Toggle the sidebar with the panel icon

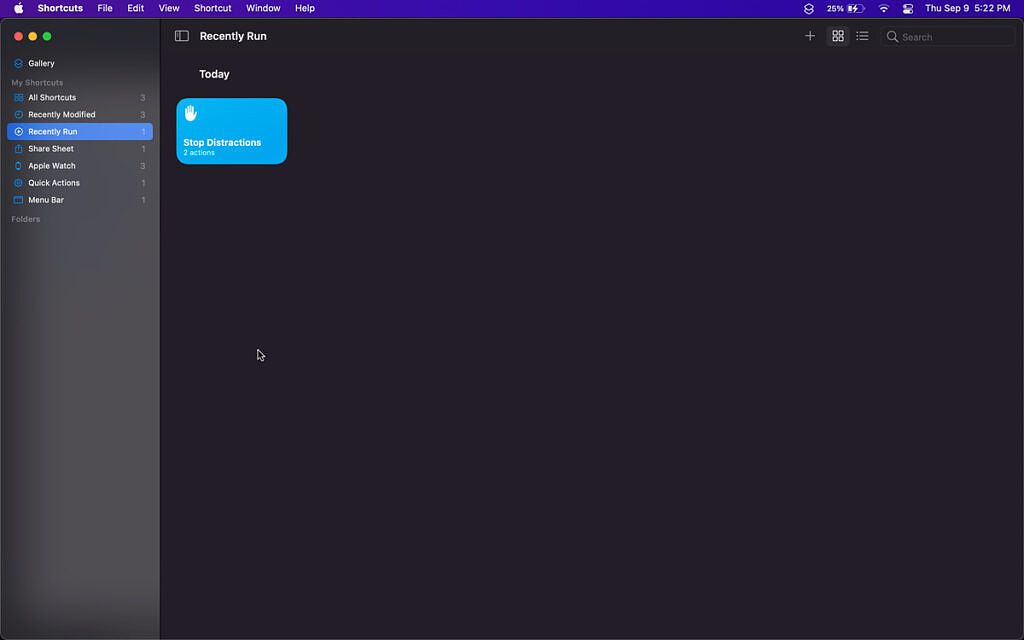point(181,35)
